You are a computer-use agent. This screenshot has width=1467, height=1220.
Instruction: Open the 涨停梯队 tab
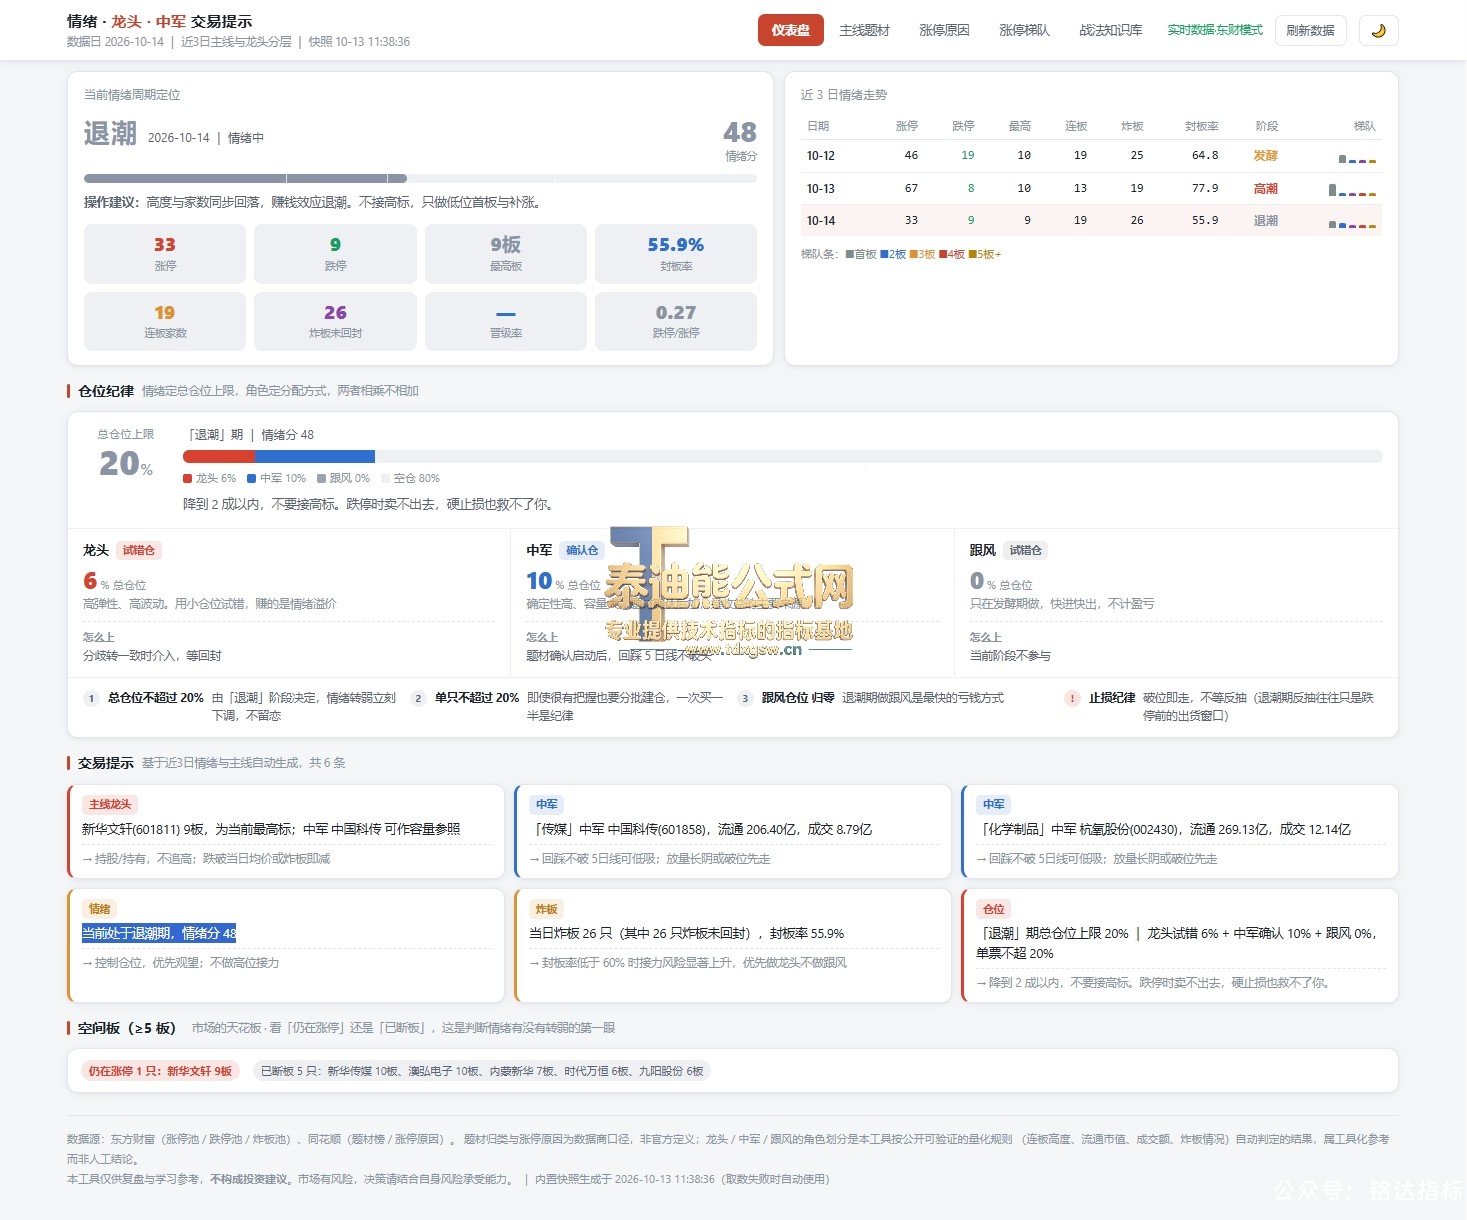(x=1024, y=30)
